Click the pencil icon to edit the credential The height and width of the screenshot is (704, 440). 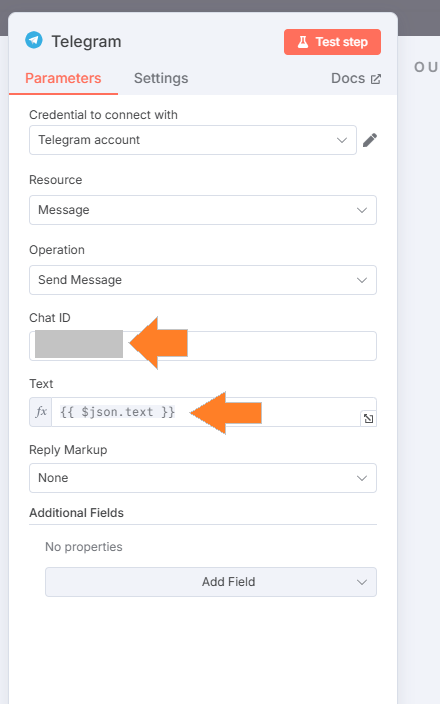click(370, 140)
